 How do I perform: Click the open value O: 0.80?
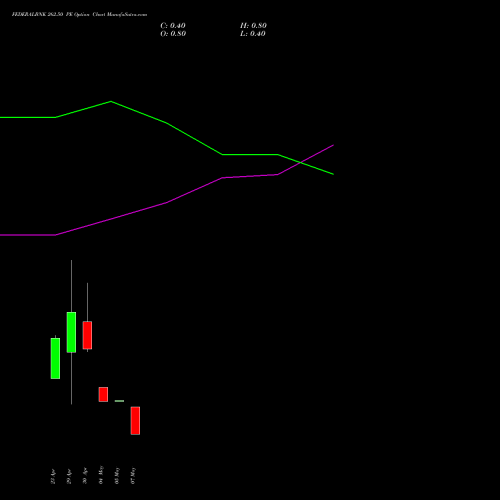173,34
